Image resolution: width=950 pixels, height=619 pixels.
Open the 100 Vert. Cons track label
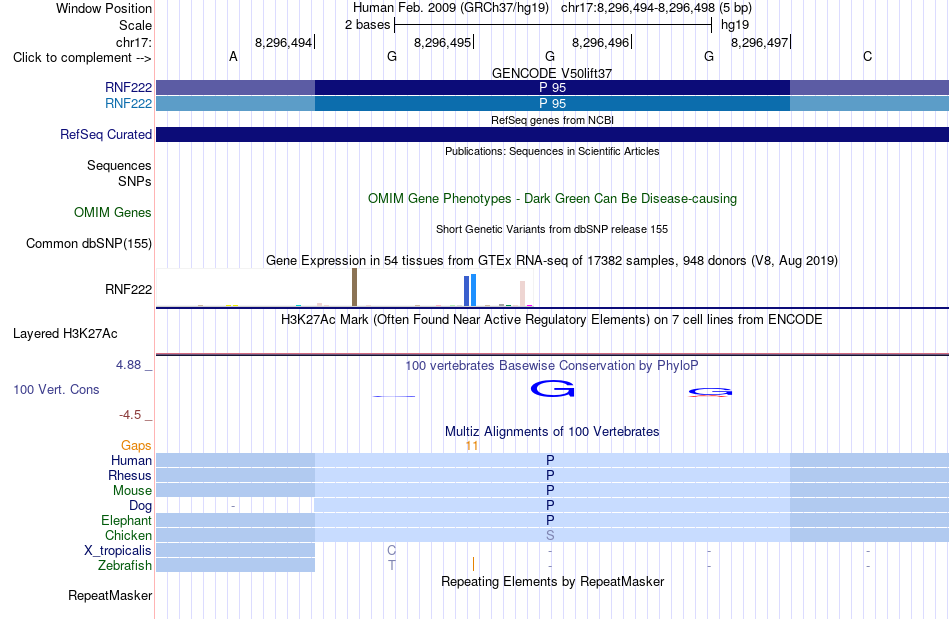click(56, 389)
